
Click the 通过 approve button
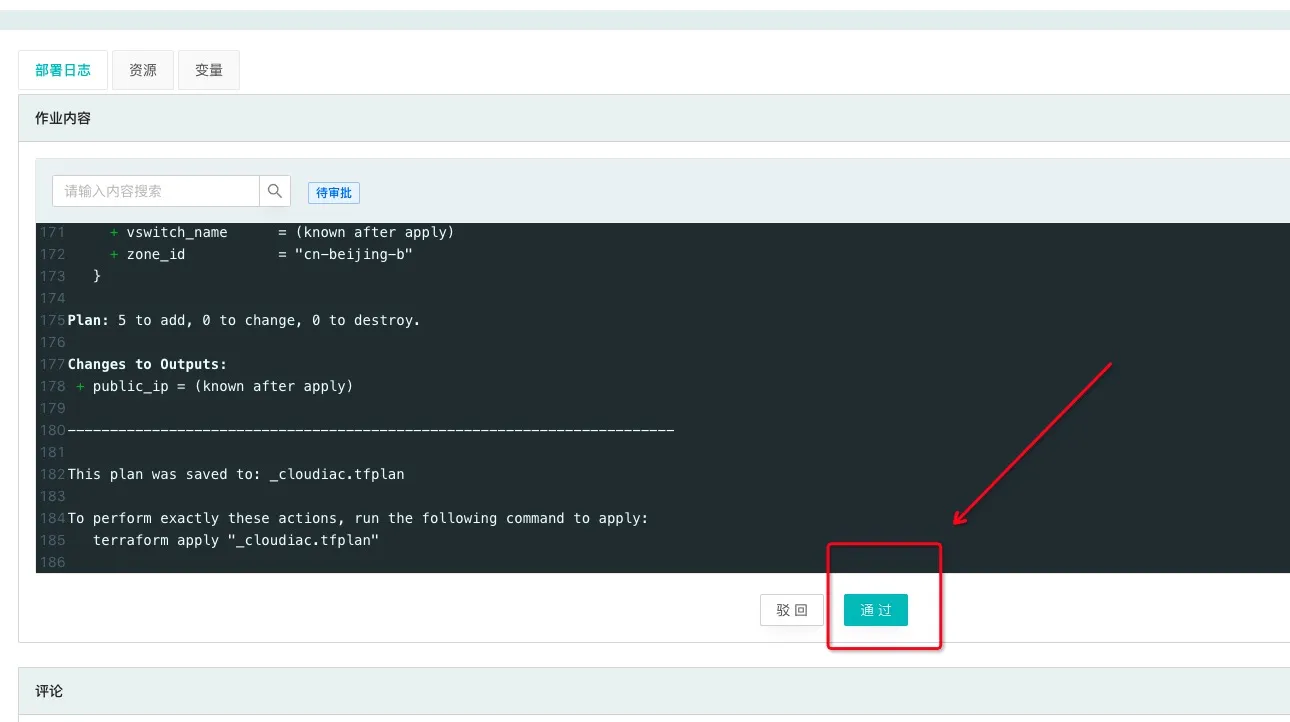click(876, 610)
